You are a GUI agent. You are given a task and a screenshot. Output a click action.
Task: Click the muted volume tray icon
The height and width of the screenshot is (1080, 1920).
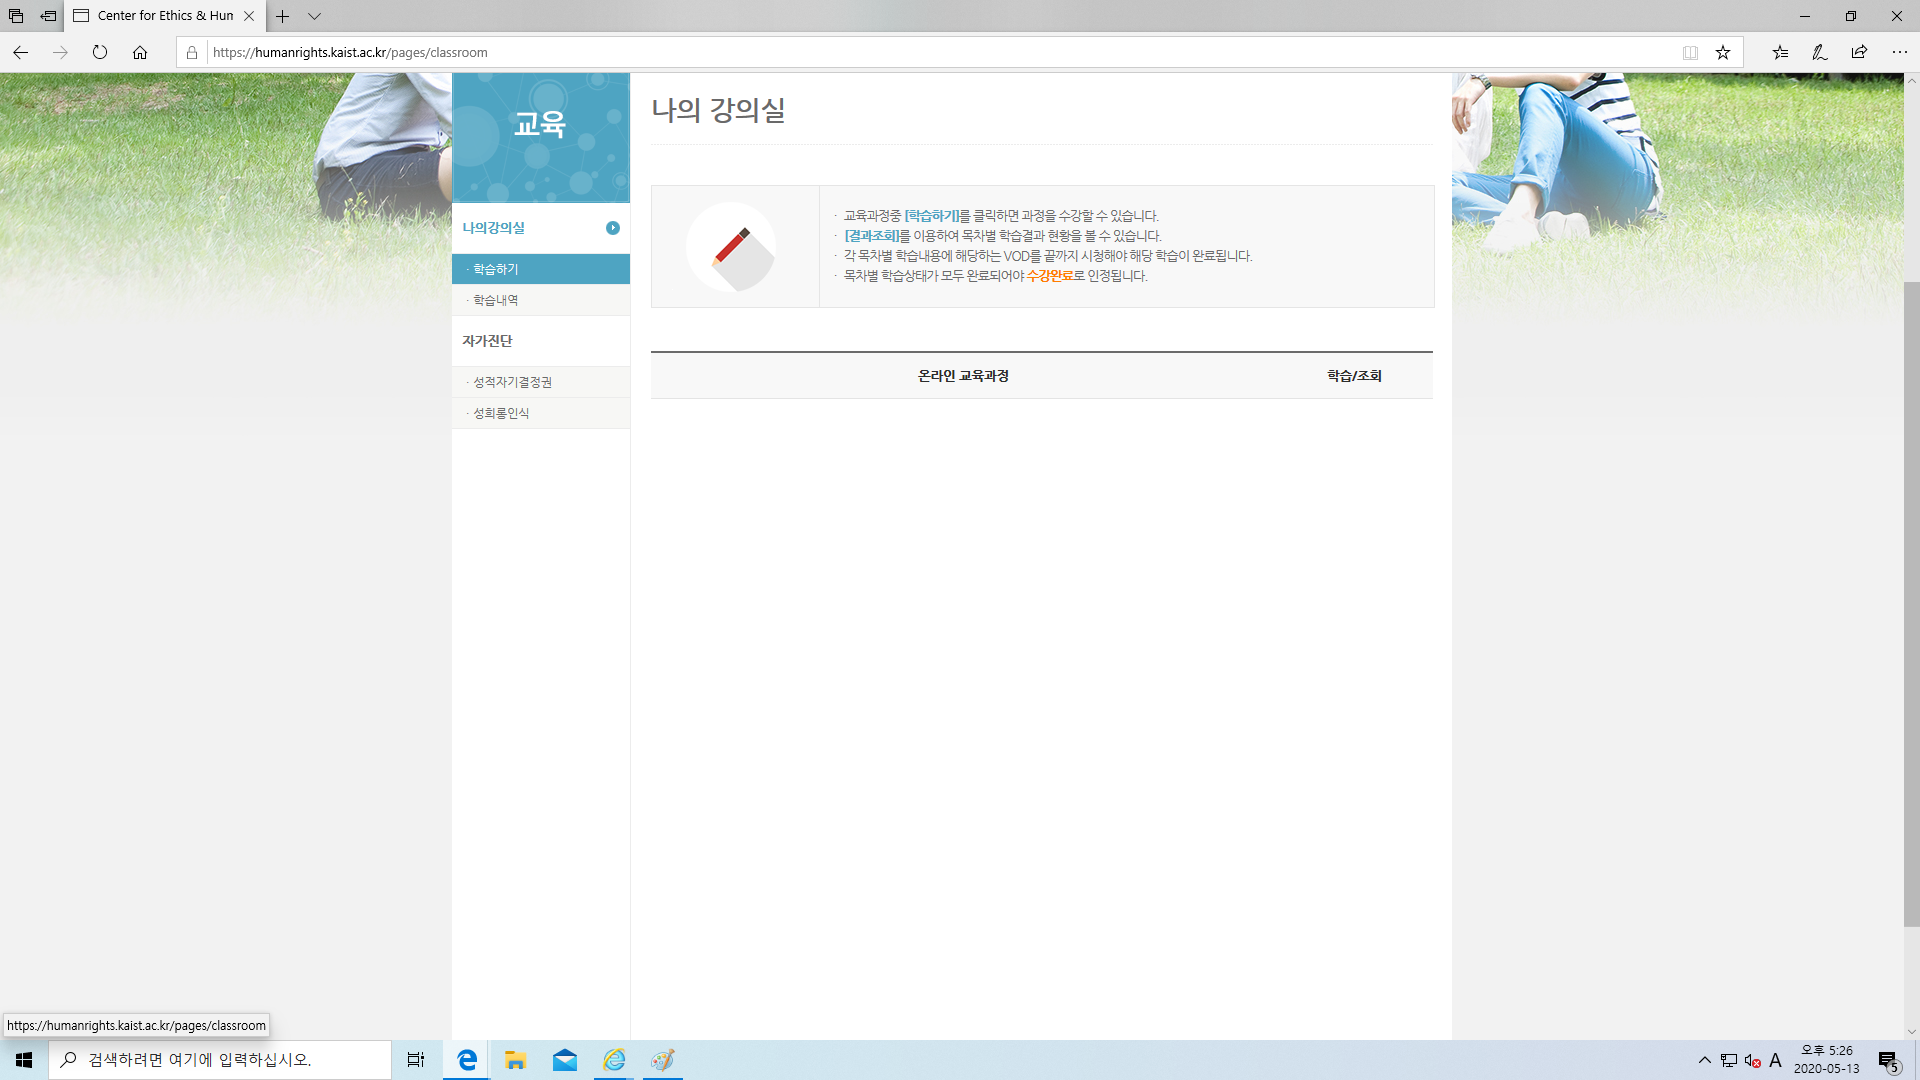pos(1752,1060)
